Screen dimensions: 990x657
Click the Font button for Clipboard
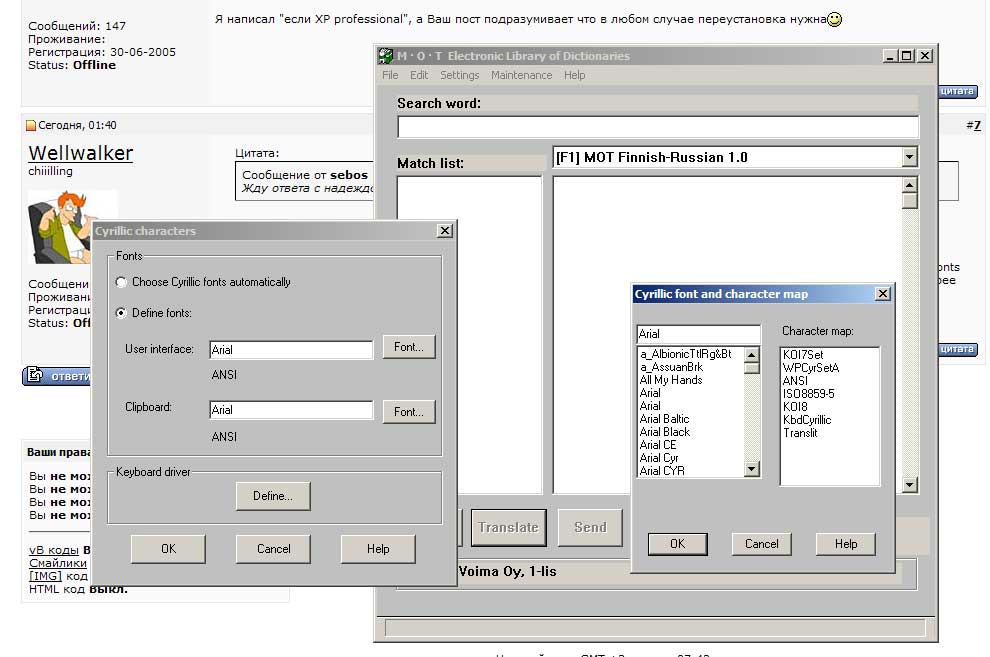(409, 411)
